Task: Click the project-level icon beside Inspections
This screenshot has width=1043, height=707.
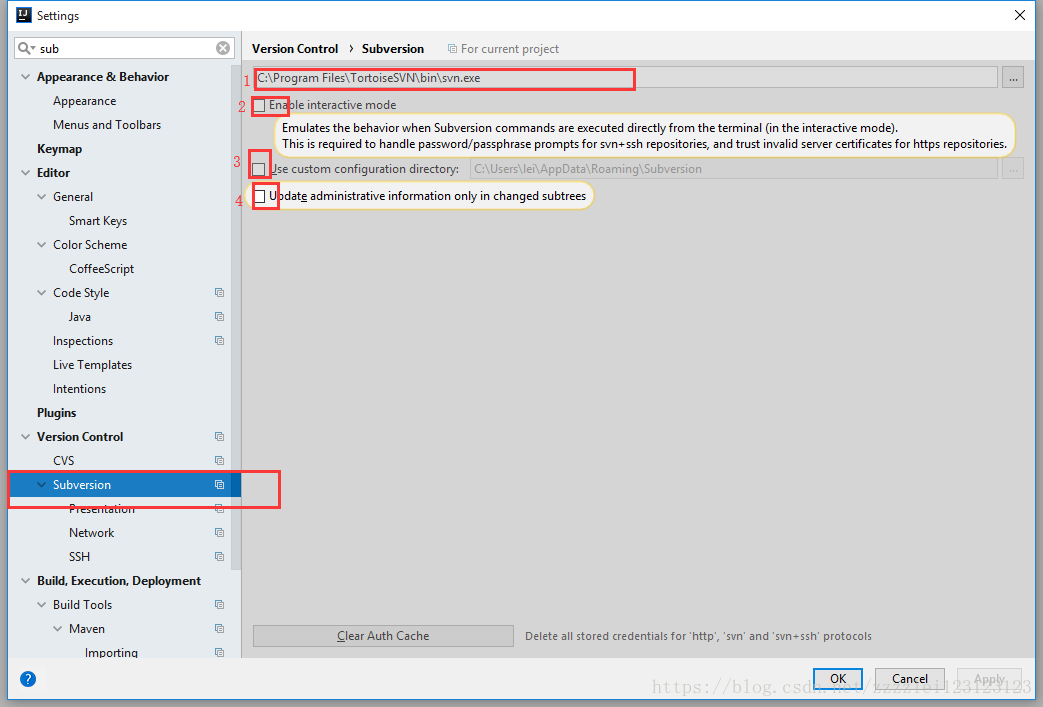Action: 220,341
